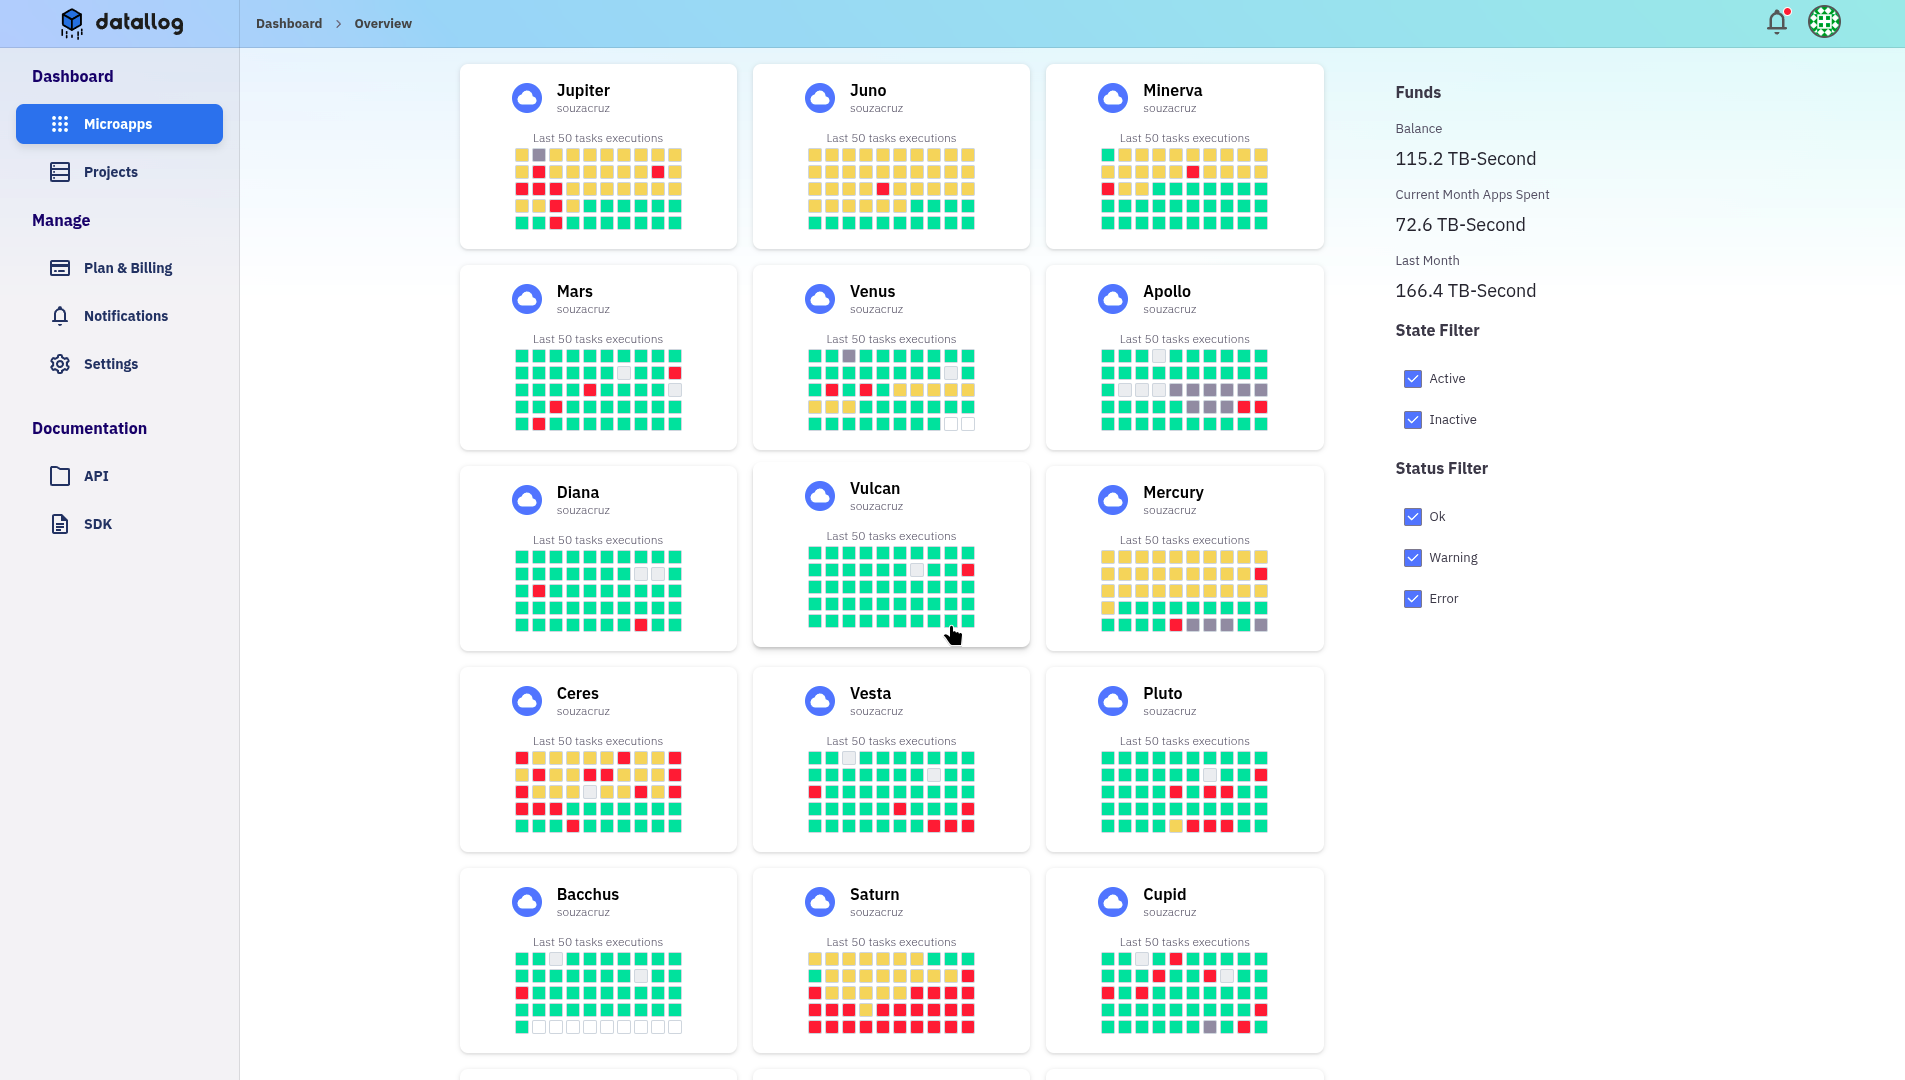Go to Plan & Billing
1905x1080 pixels.
click(x=127, y=268)
